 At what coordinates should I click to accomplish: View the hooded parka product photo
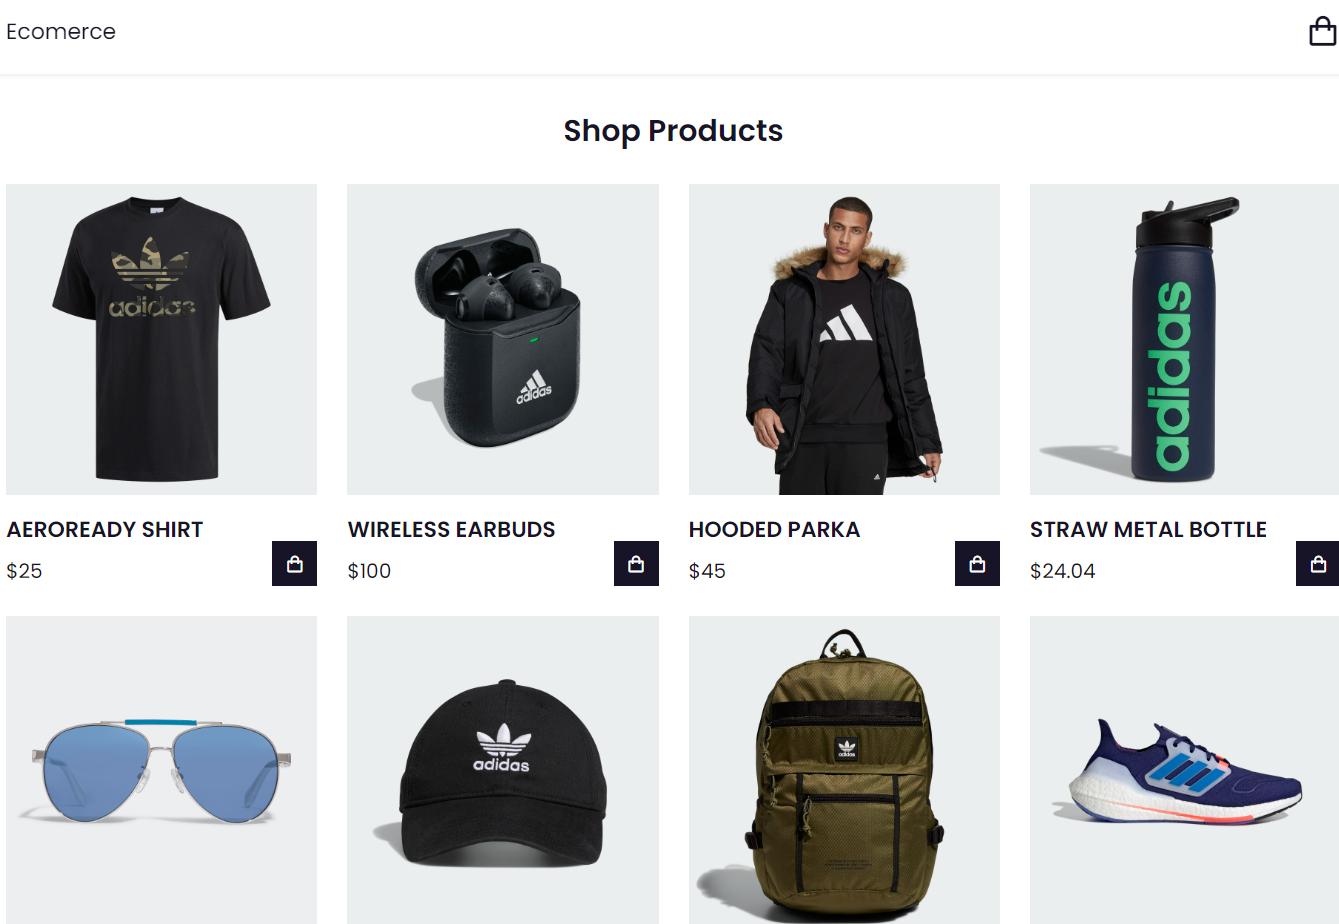pos(844,339)
